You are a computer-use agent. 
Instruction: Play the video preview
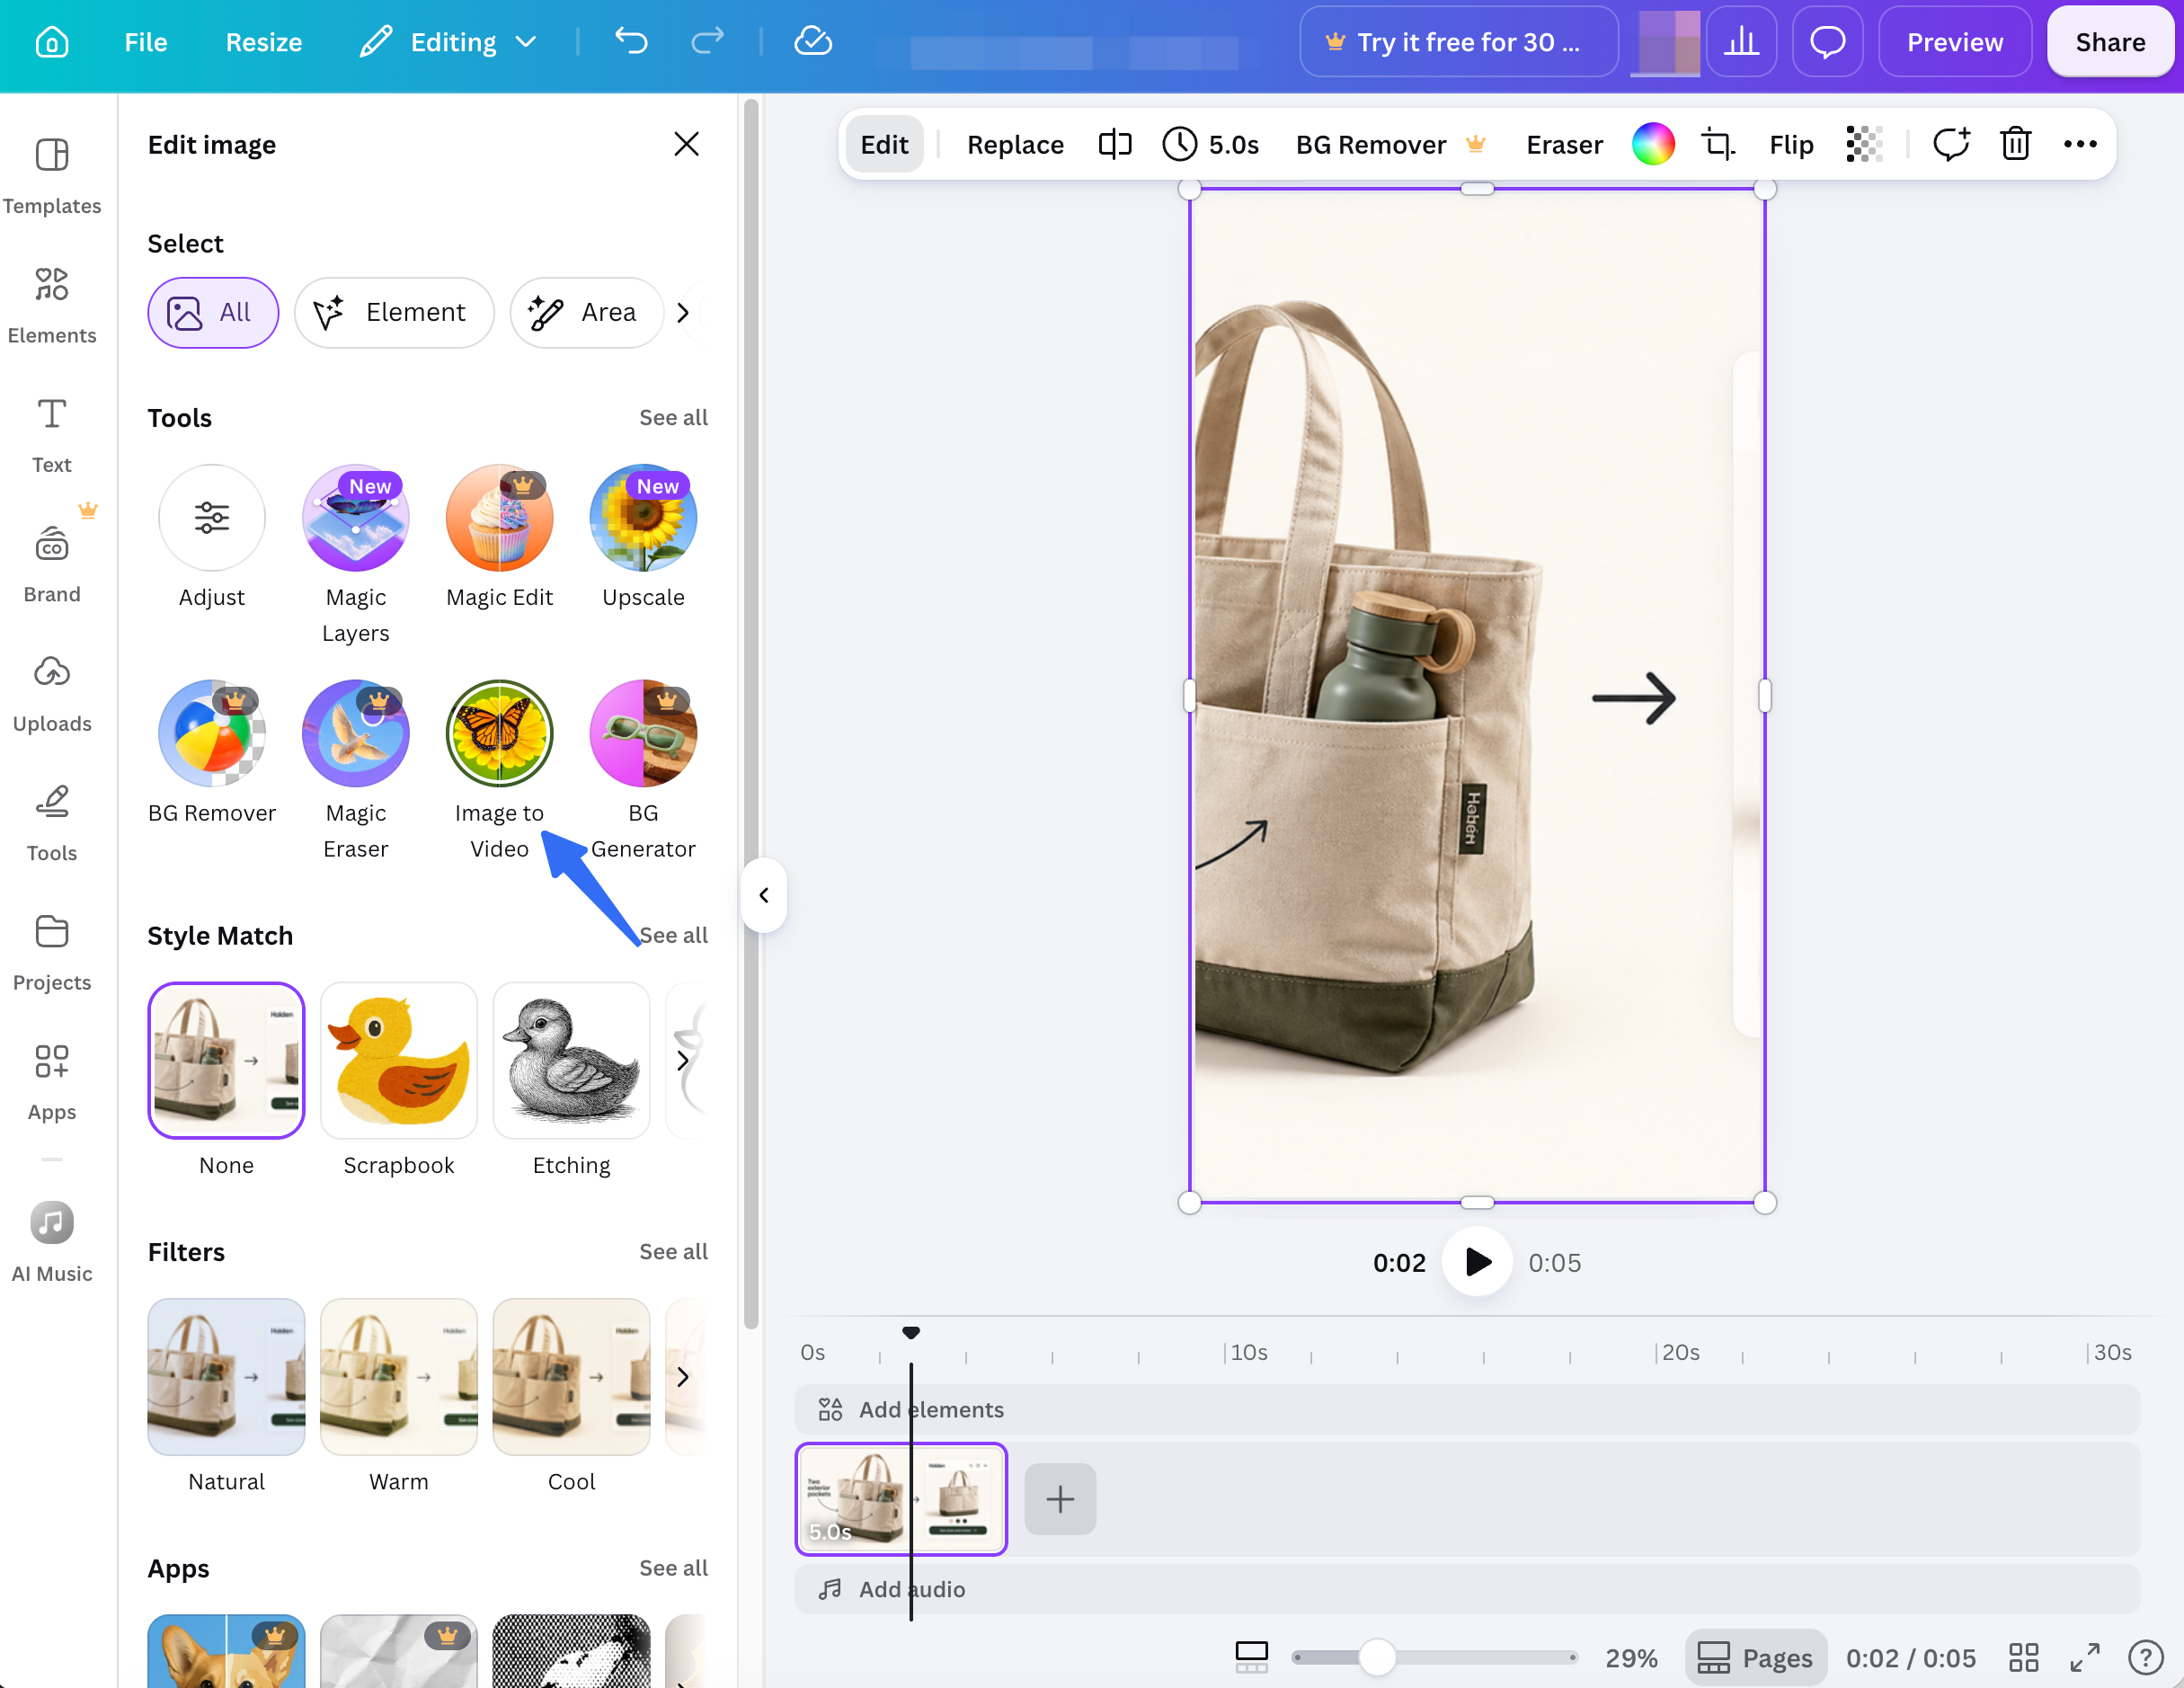tap(1477, 1262)
